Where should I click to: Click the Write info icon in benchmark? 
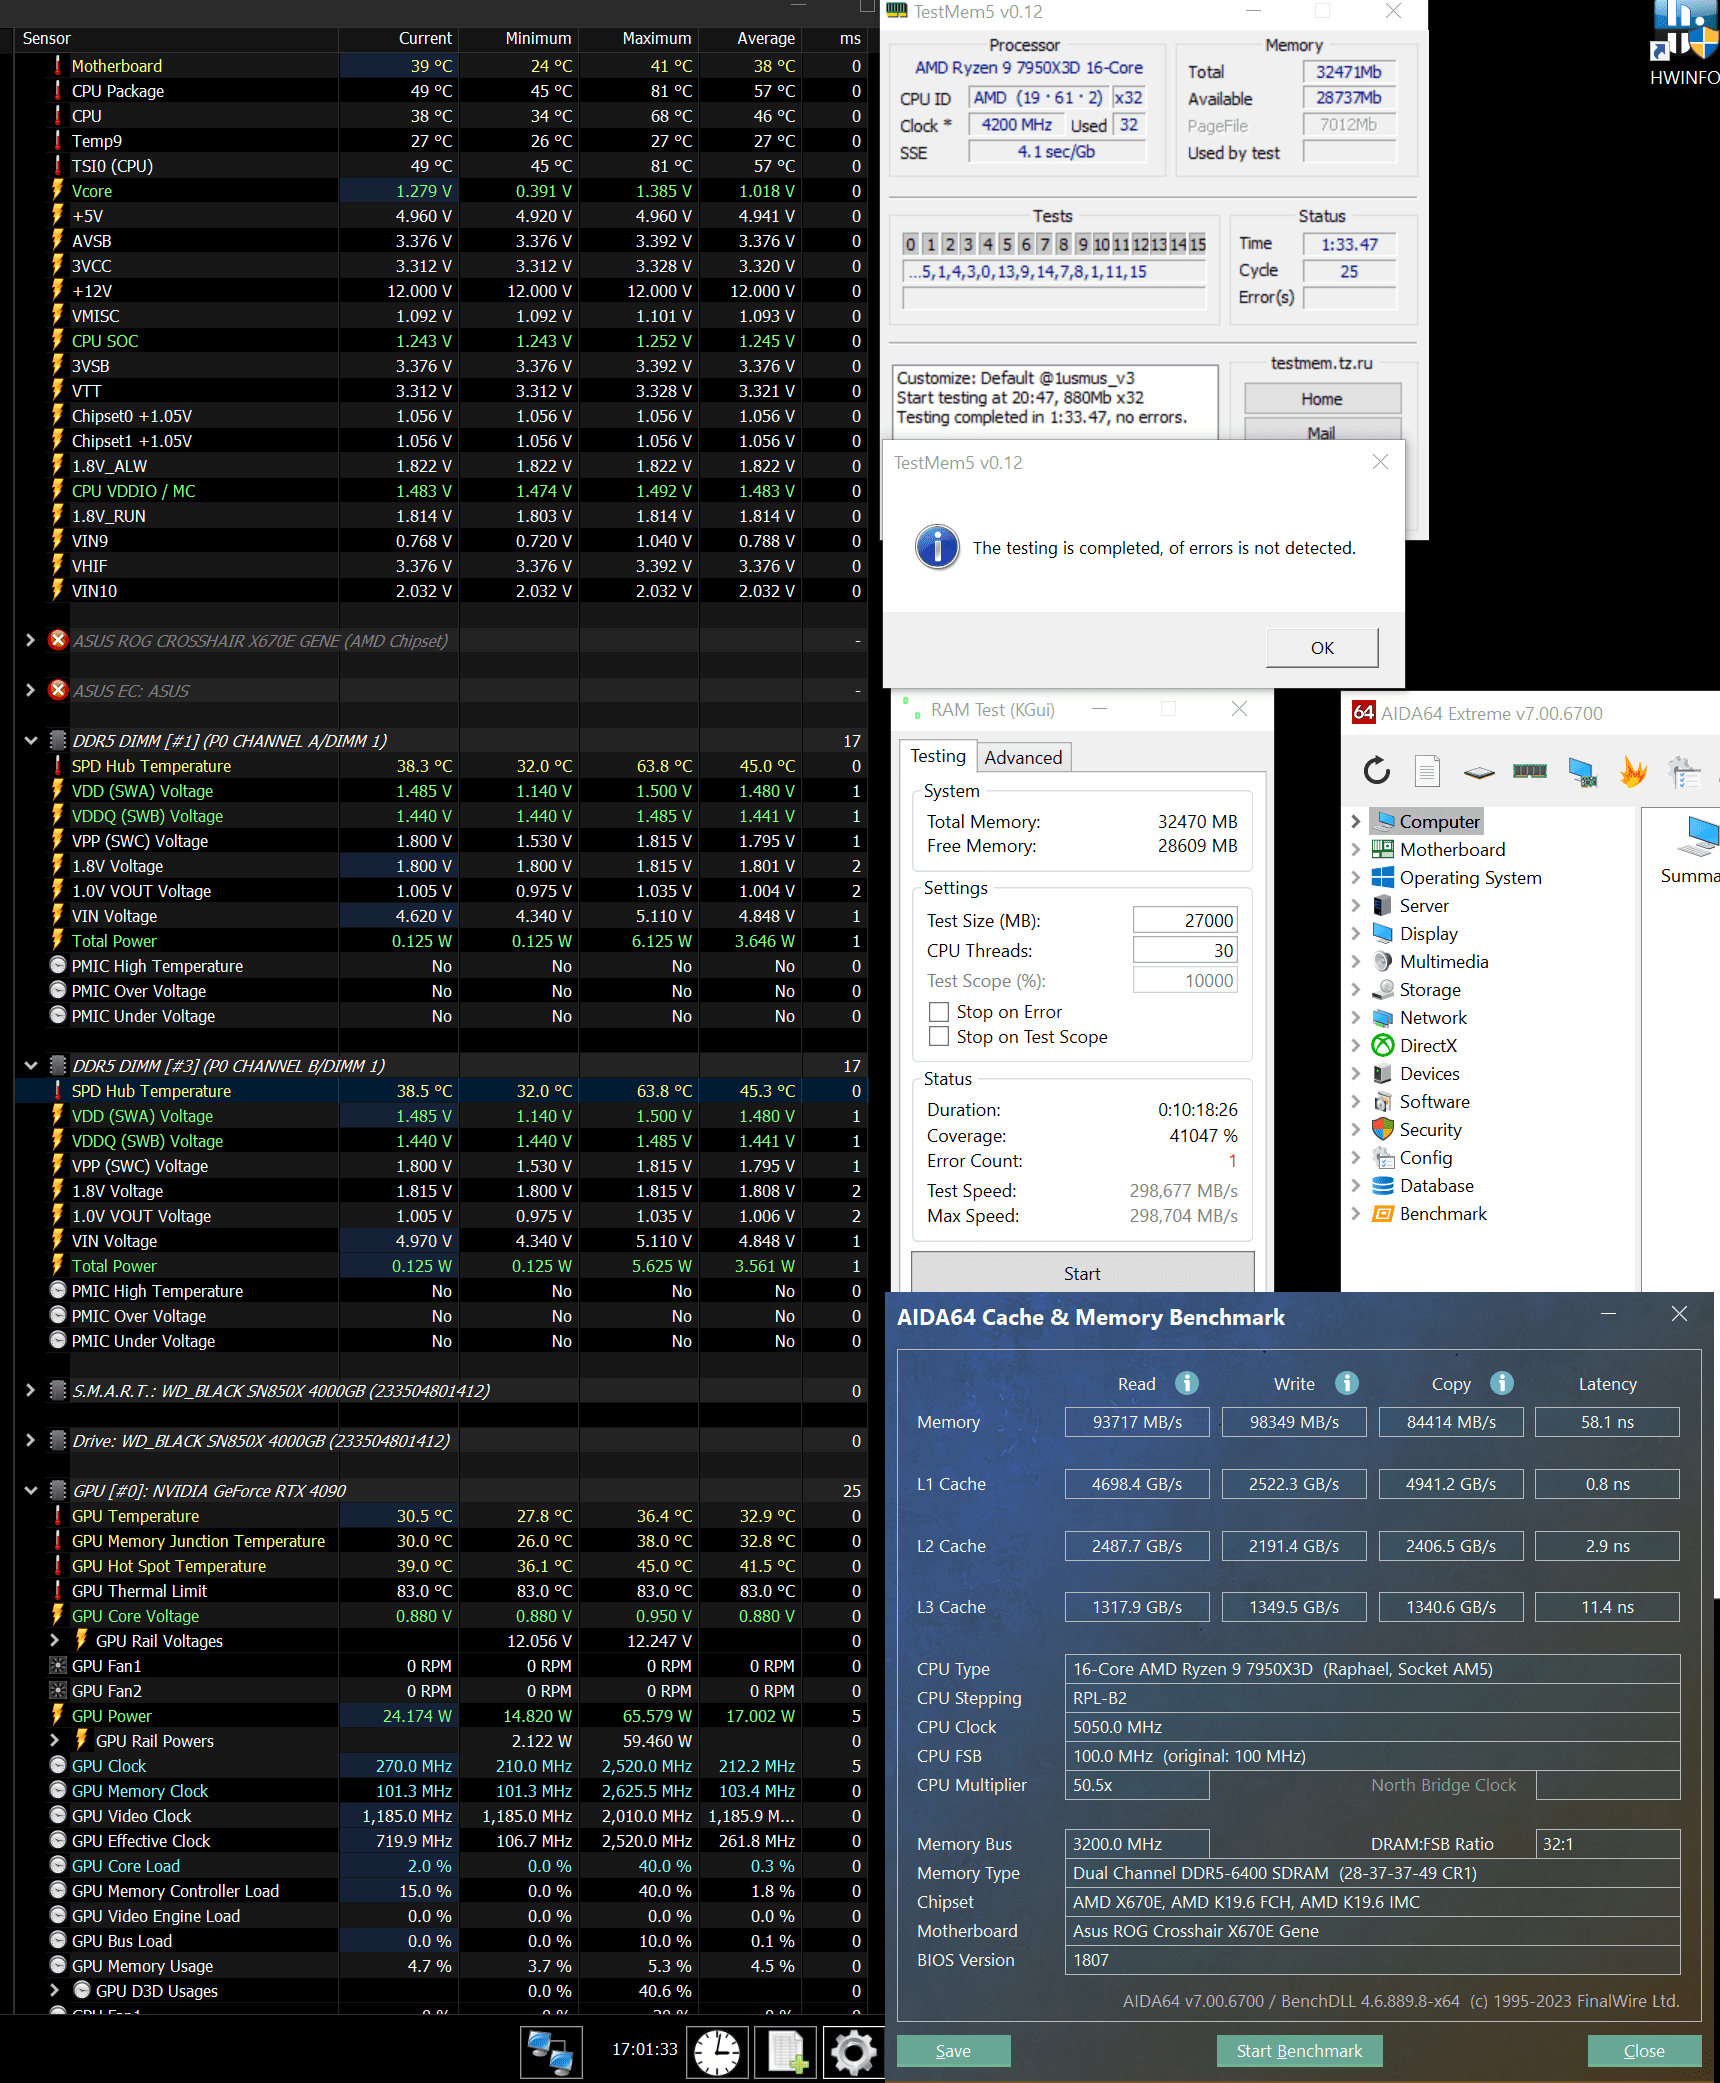(x=1347, y=1383)
